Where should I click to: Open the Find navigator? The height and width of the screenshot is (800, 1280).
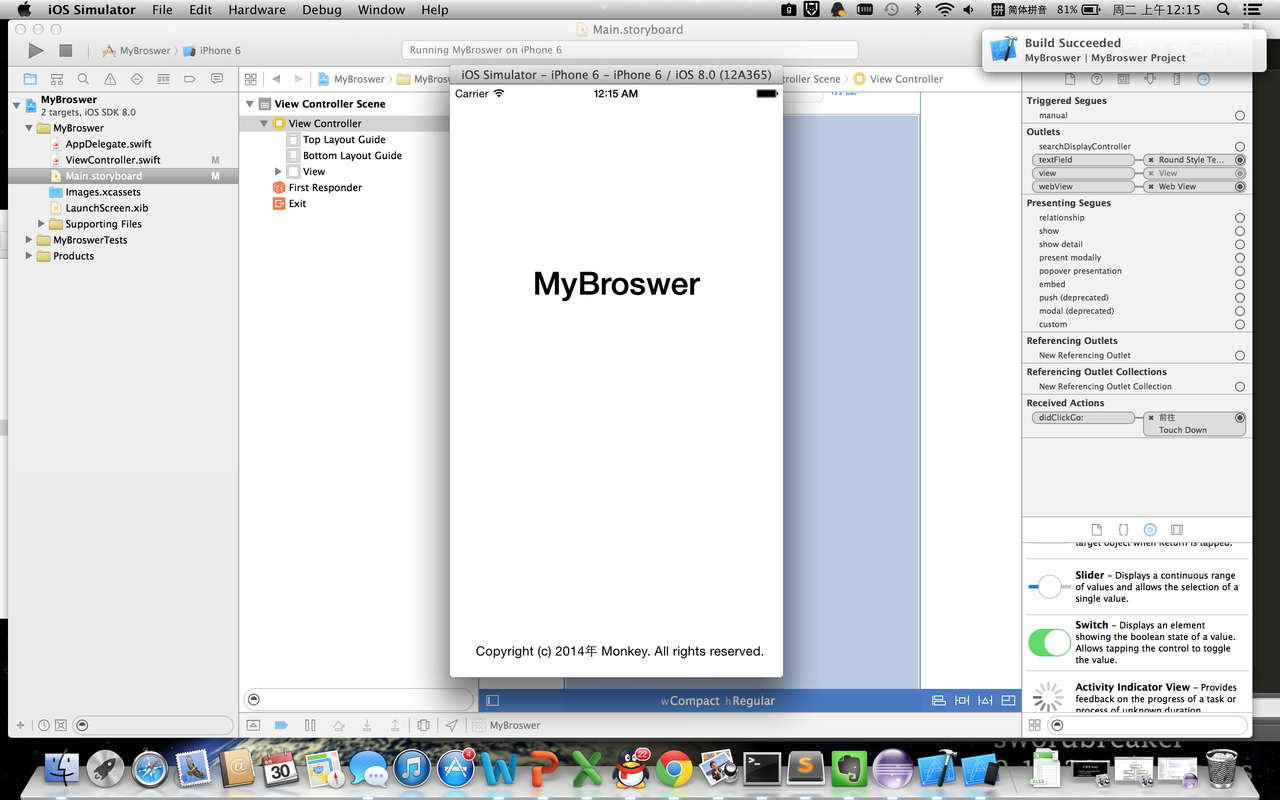pyautogui.click(x=83, y=79)
